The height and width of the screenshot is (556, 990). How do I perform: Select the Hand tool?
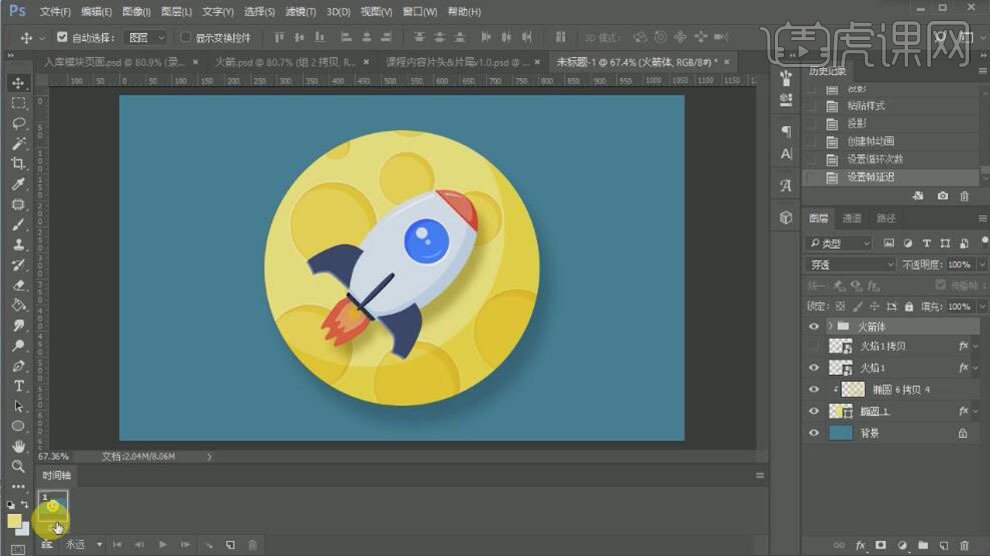click(18, 446)
